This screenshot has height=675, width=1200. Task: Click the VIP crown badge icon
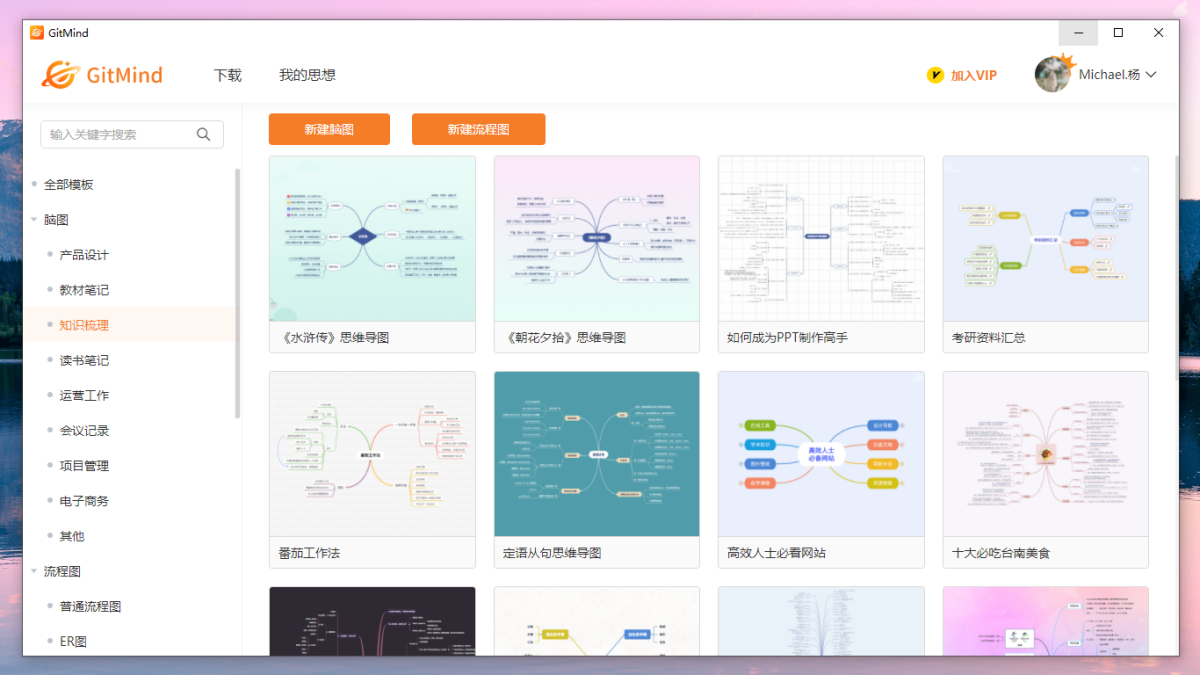click(935, 75)
